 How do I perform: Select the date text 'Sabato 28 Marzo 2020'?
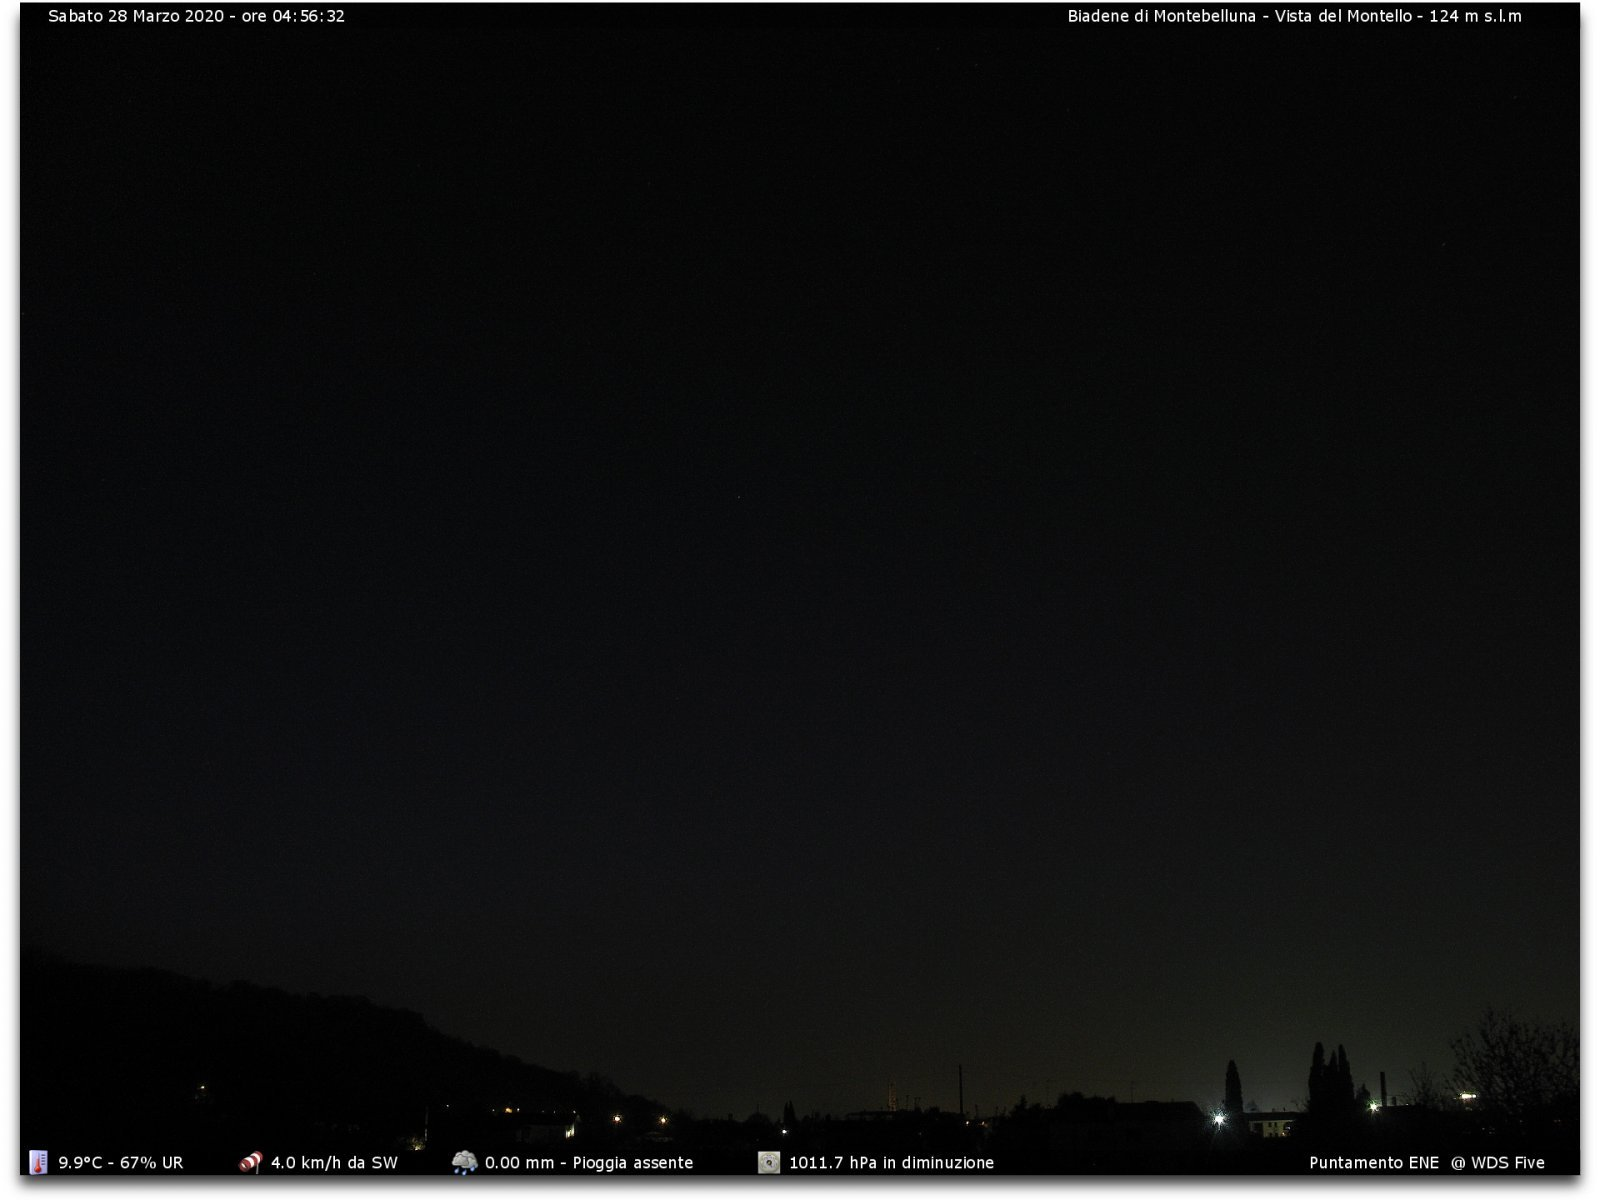tap(136, 16)
